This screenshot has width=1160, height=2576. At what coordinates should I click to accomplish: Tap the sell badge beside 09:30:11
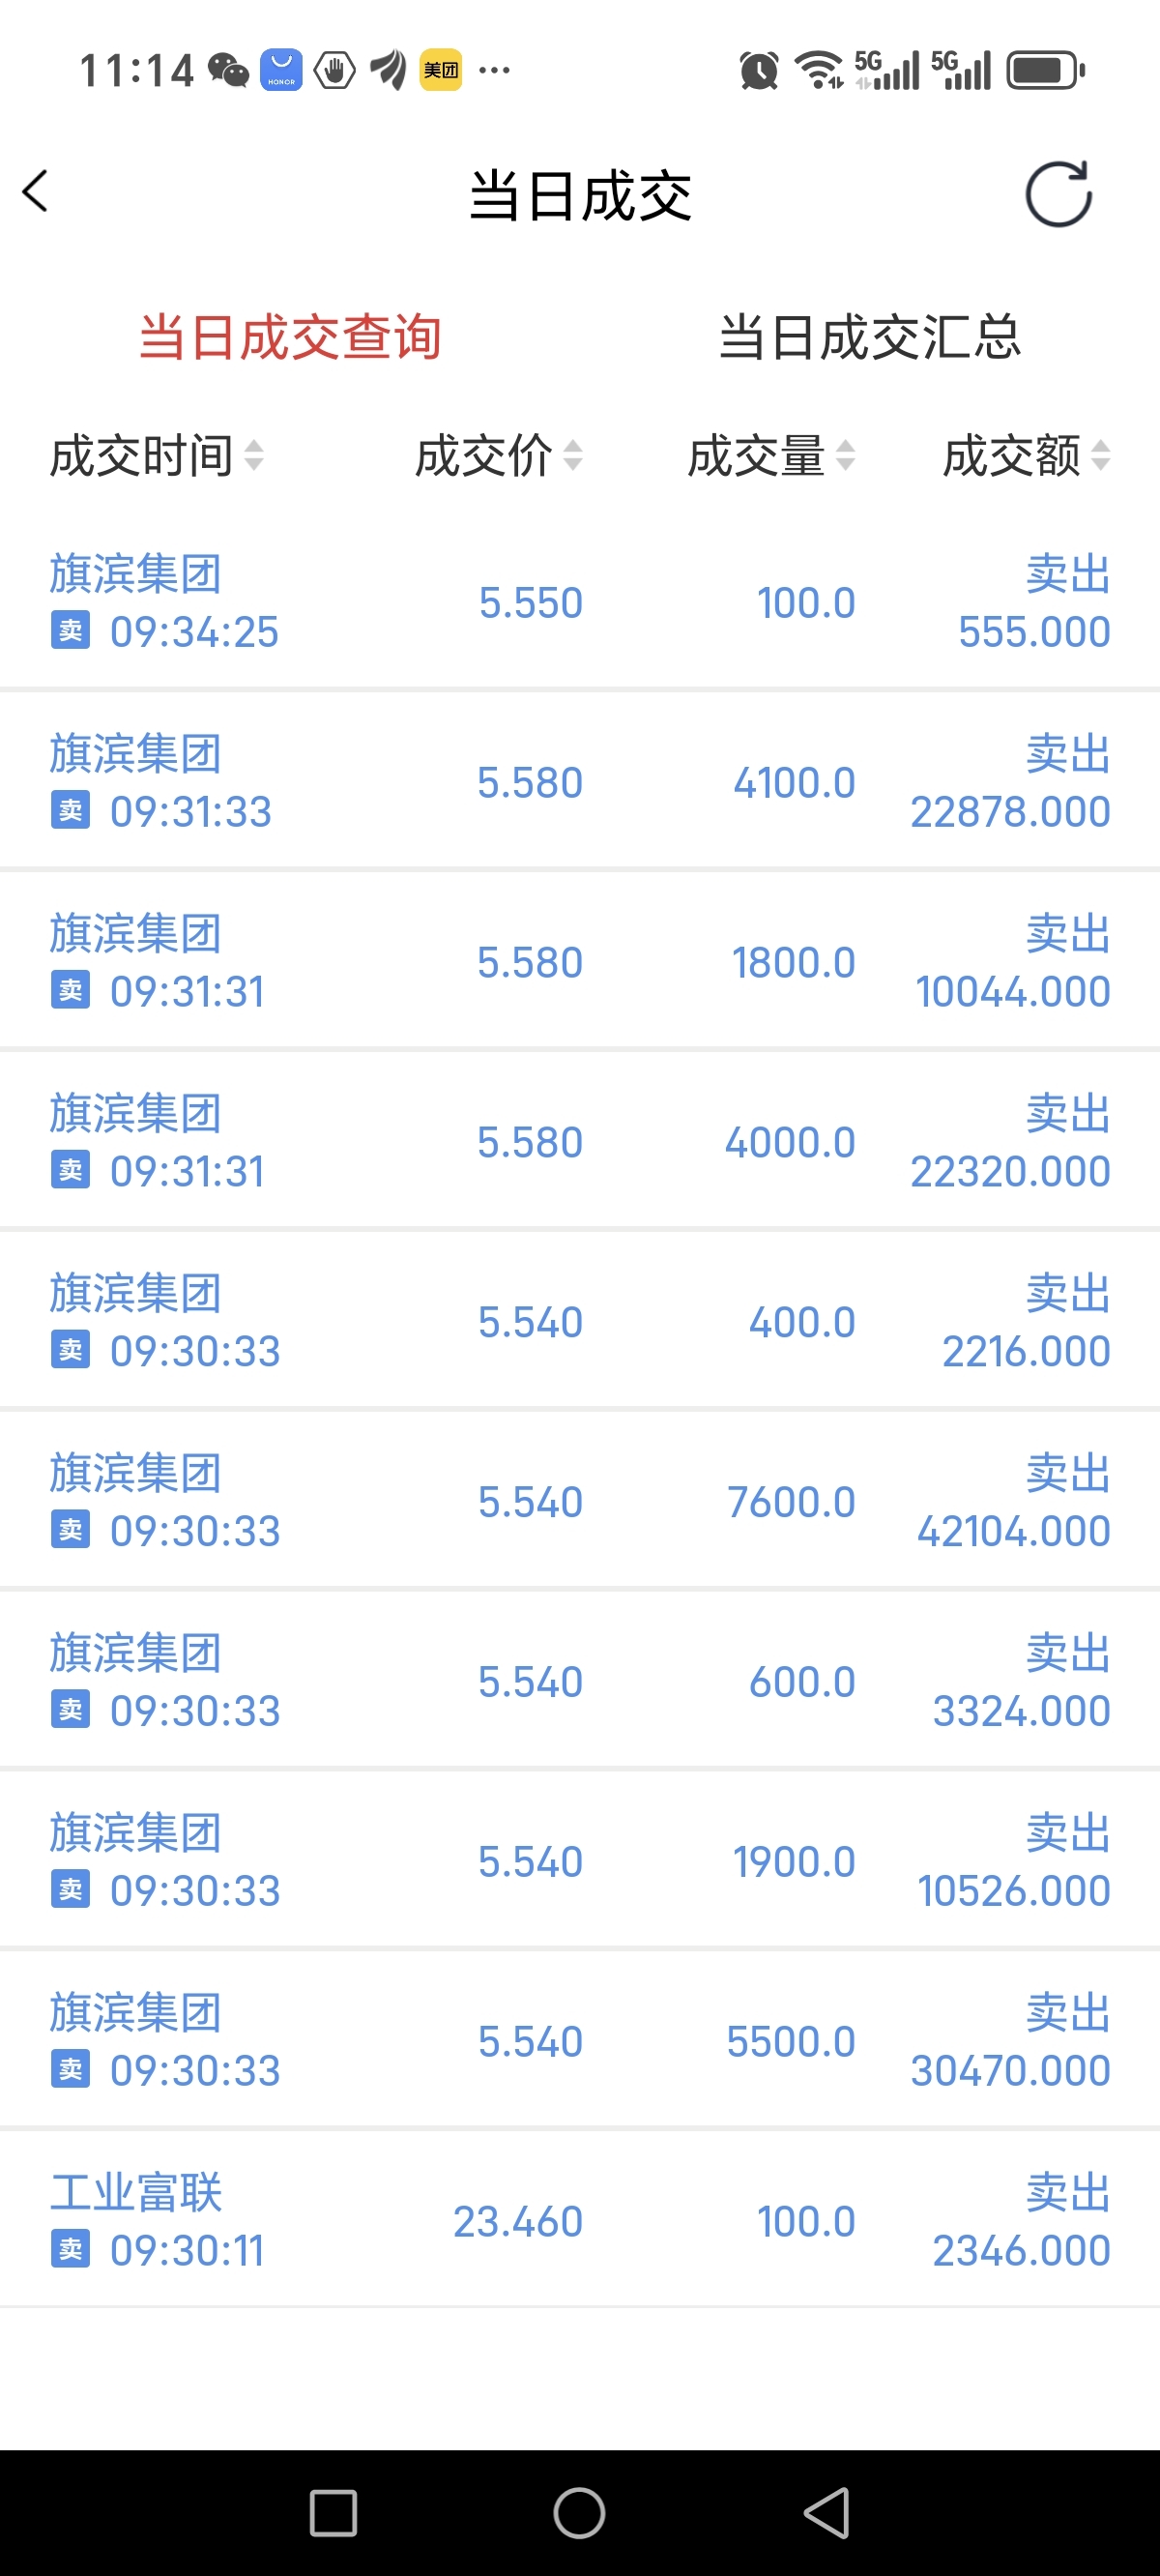(71, 2249)
